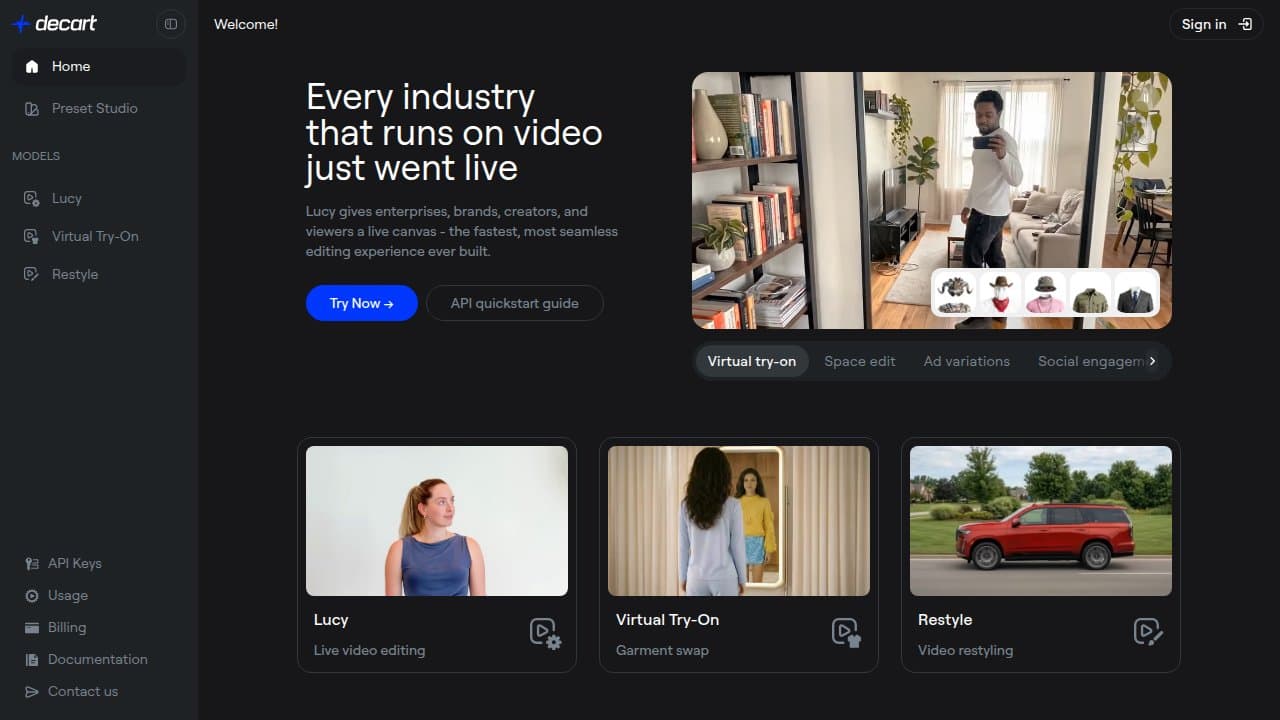
Task: Click the hero video preview image
Action: tap(932, 200)
